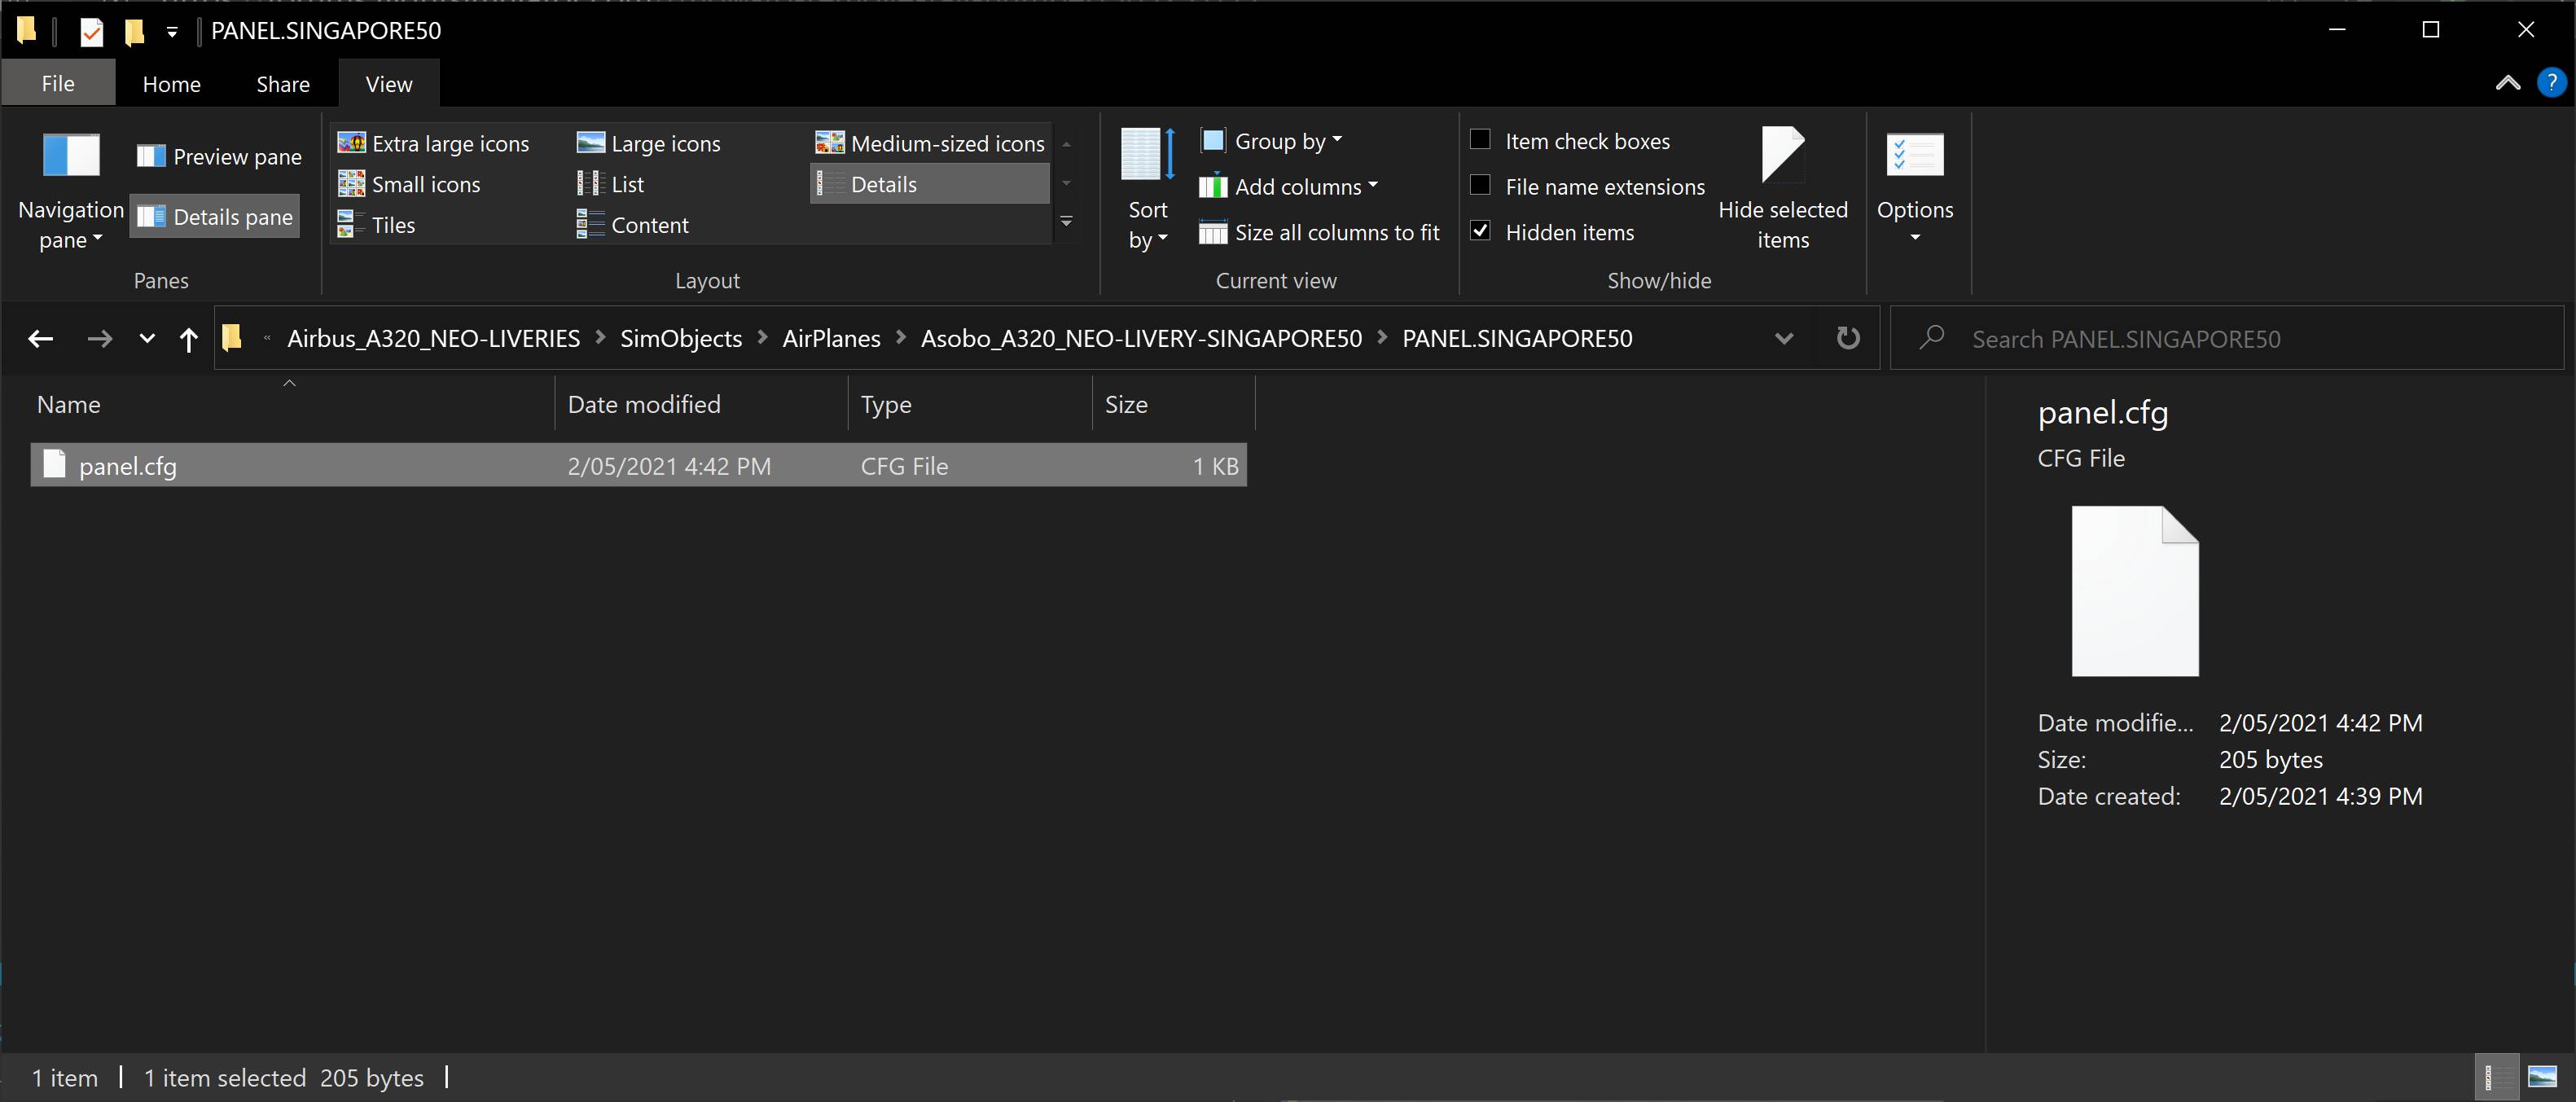Viewport: 2576px width, 1102px height.
Task: Open address bar history dropdown chevron
Action: (x=1783, y=339)
